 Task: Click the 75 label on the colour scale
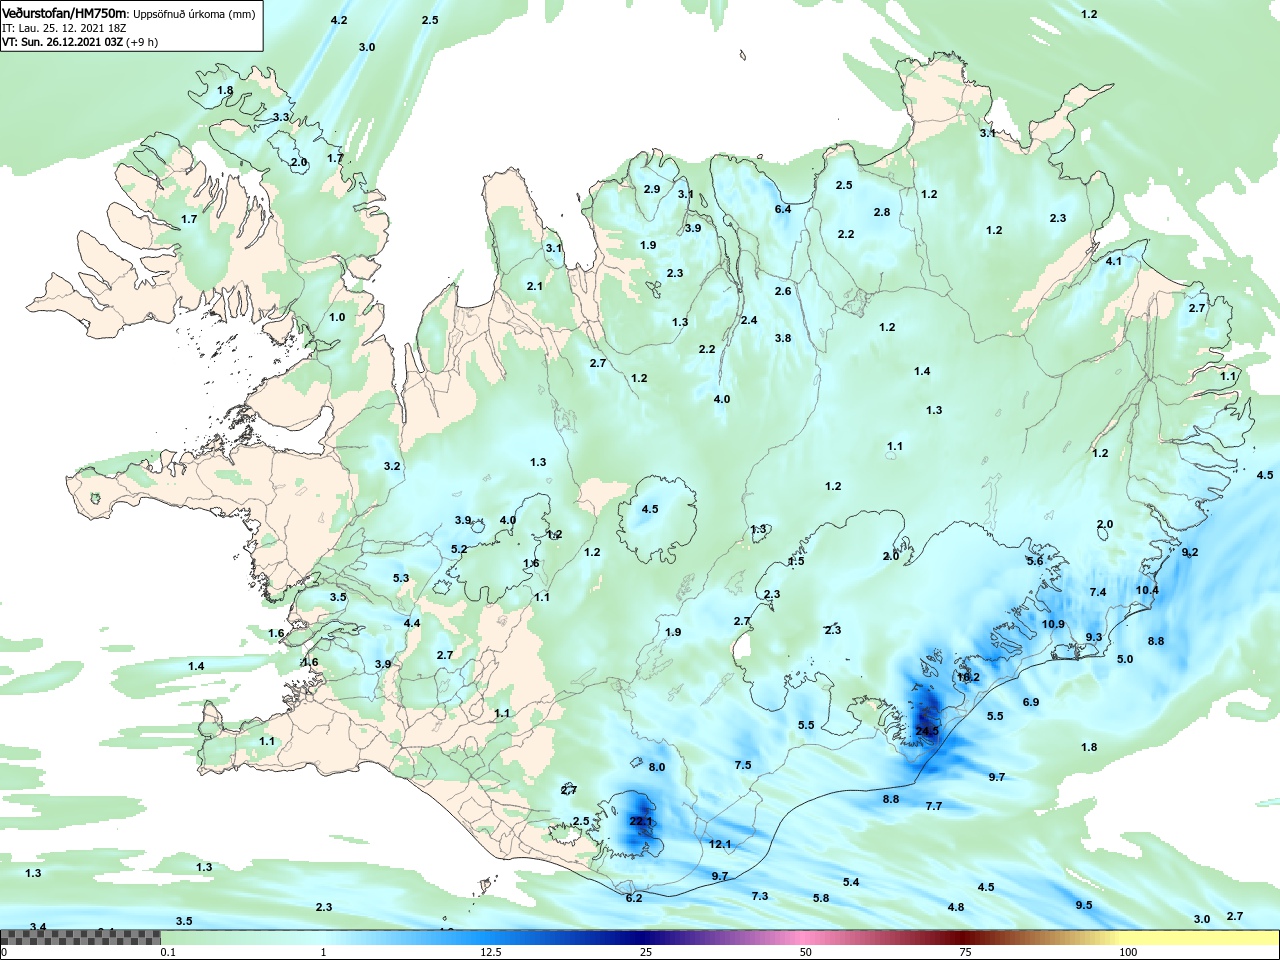[x=965, y=952]
